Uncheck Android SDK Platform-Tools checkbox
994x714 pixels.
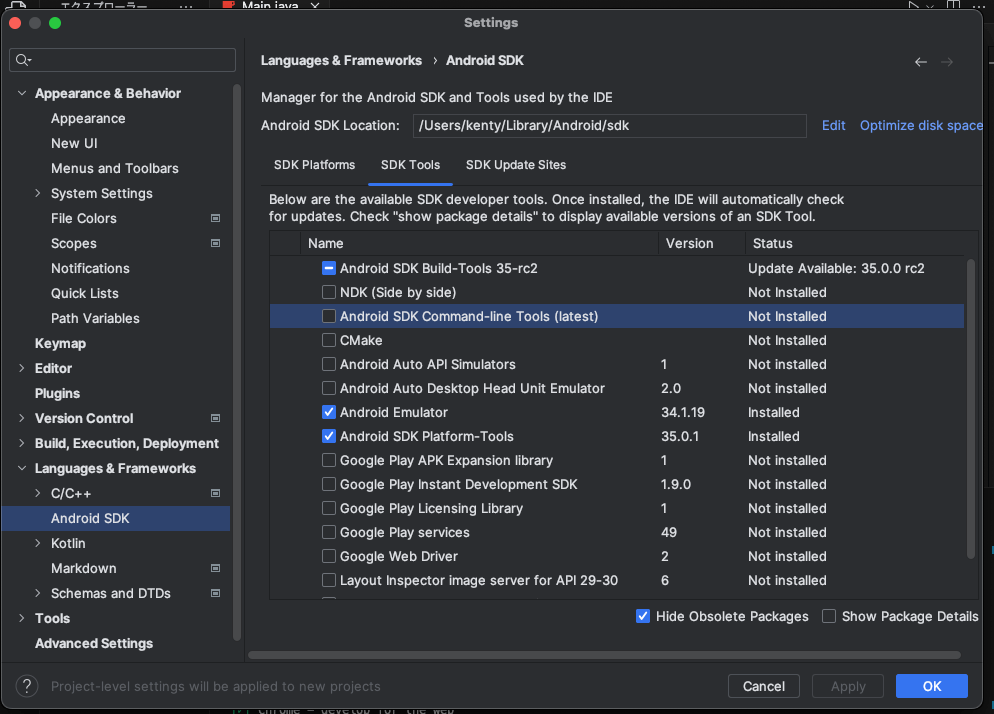coord(328,436)
